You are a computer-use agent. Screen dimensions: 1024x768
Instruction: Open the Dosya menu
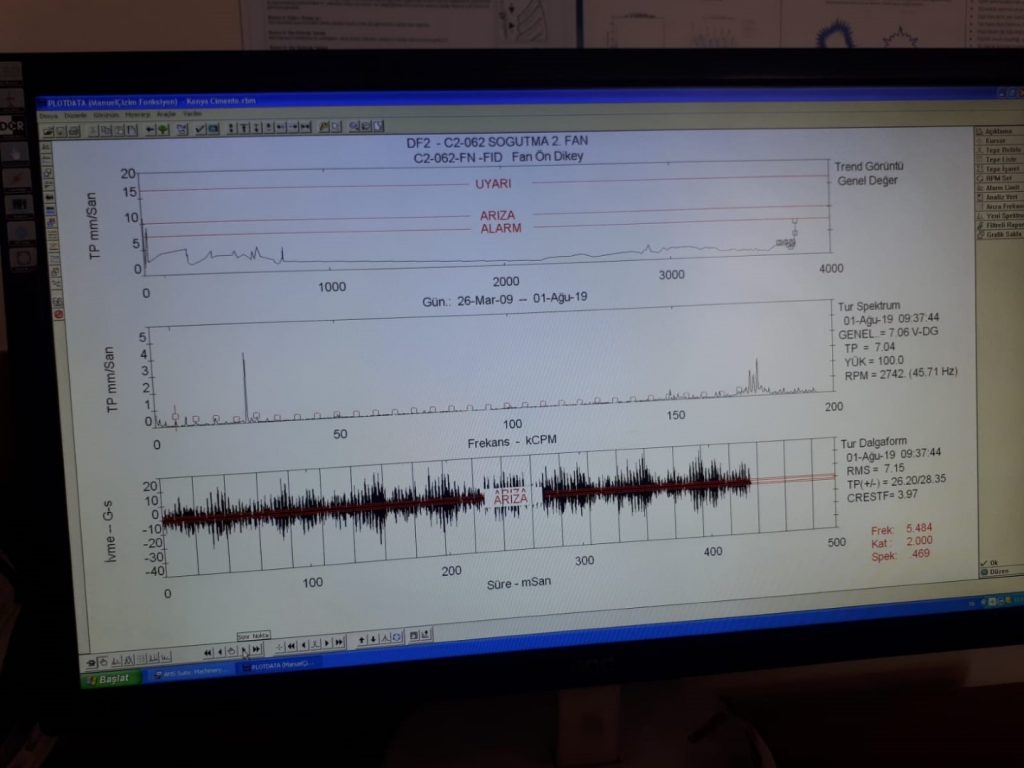coord(47,115)
